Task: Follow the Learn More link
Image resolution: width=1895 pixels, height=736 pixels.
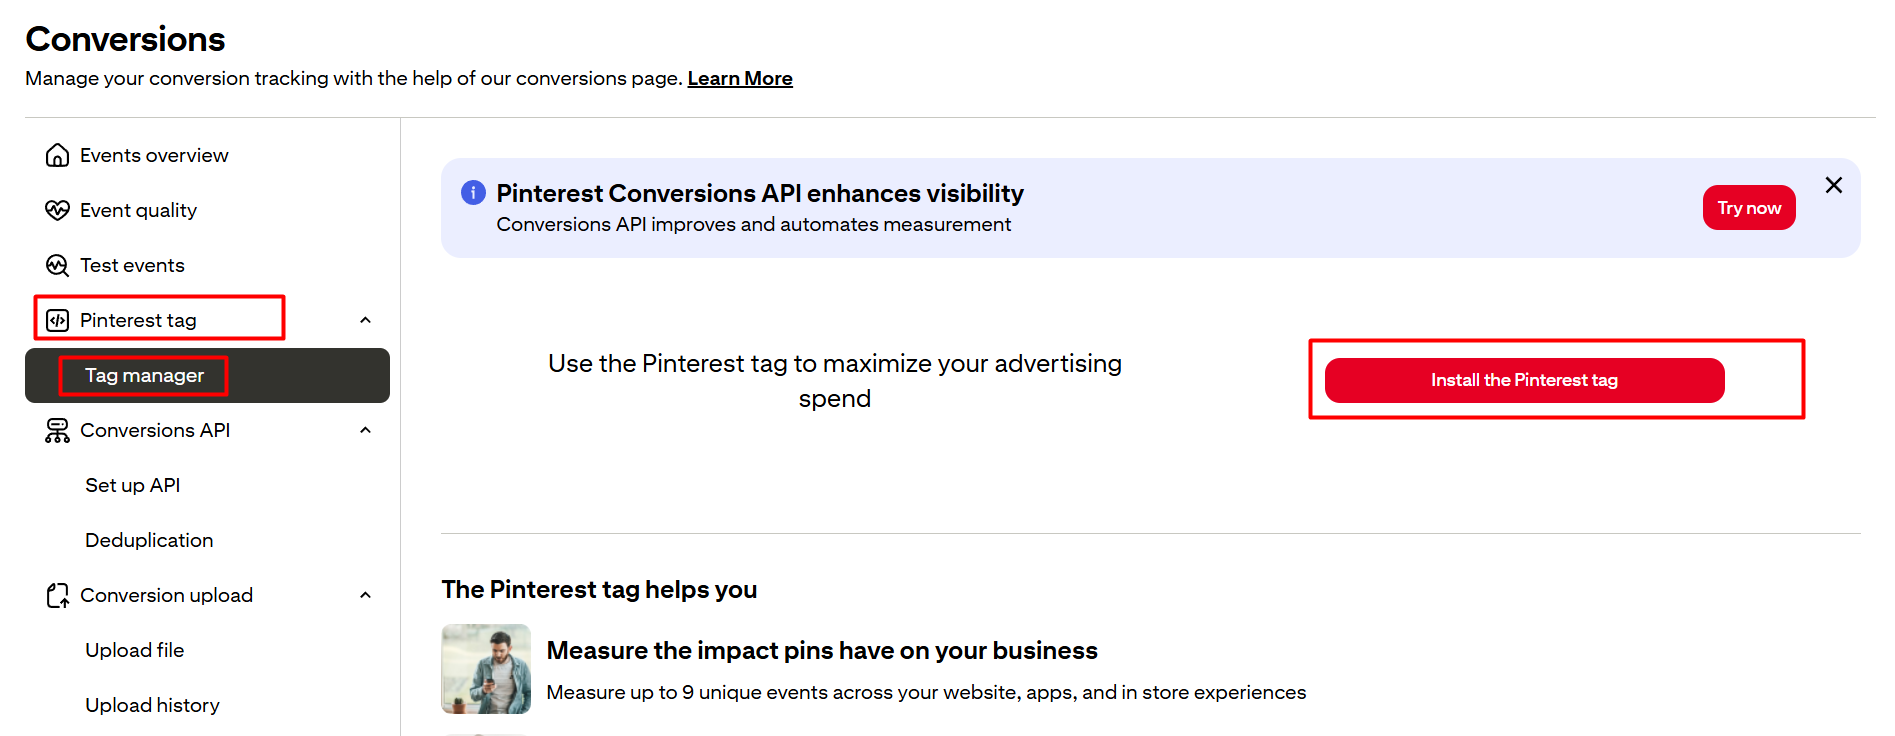Action: [739, 78]
